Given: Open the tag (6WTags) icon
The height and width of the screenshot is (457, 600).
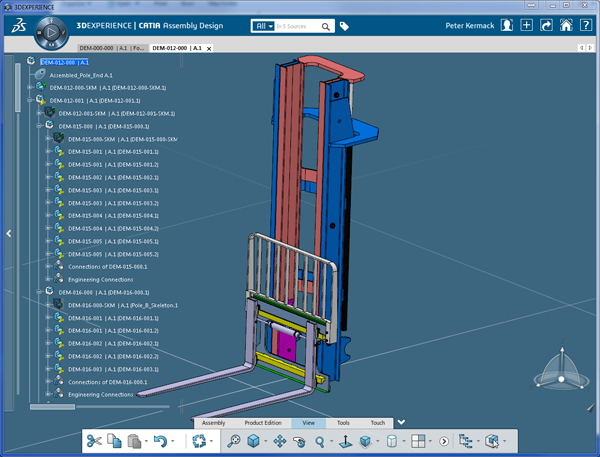Looking at the screenshot, I should click(x=344, y=26).
